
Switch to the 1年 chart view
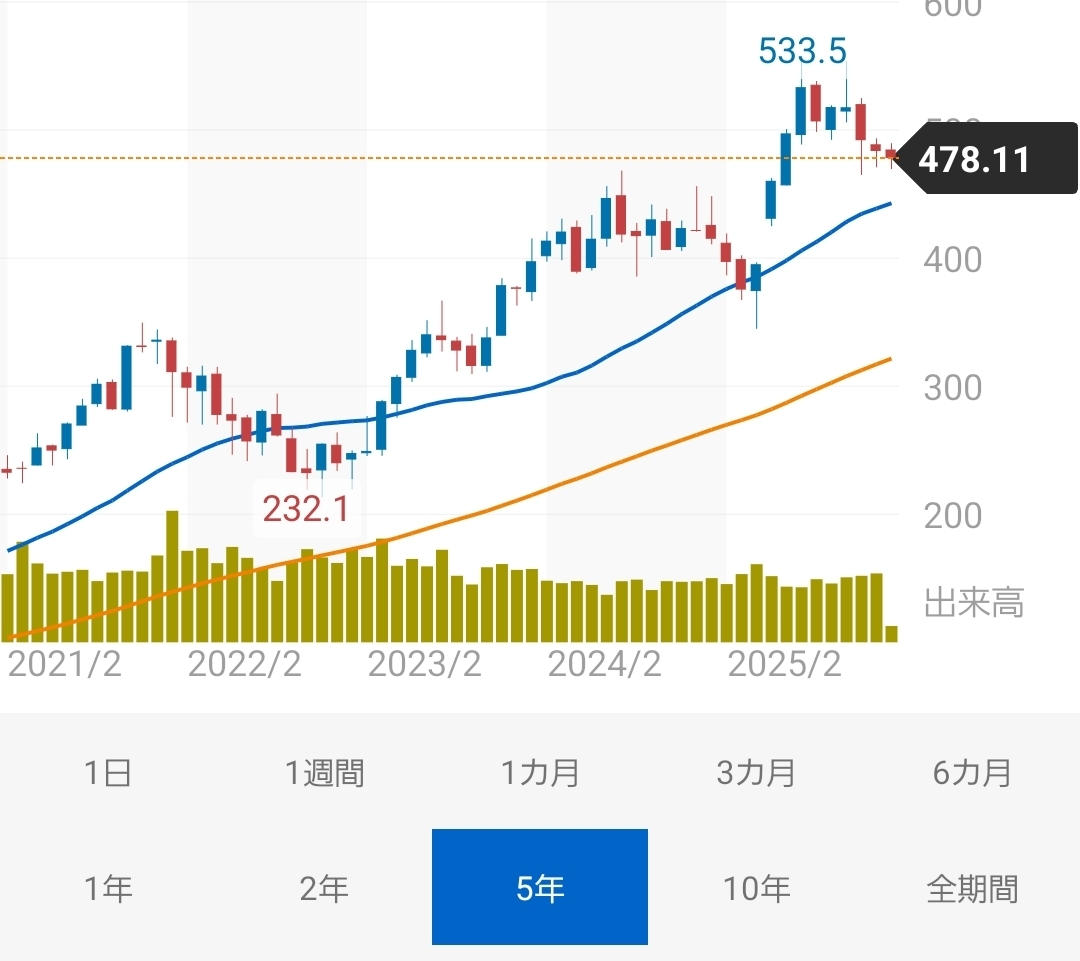point(108,888)
